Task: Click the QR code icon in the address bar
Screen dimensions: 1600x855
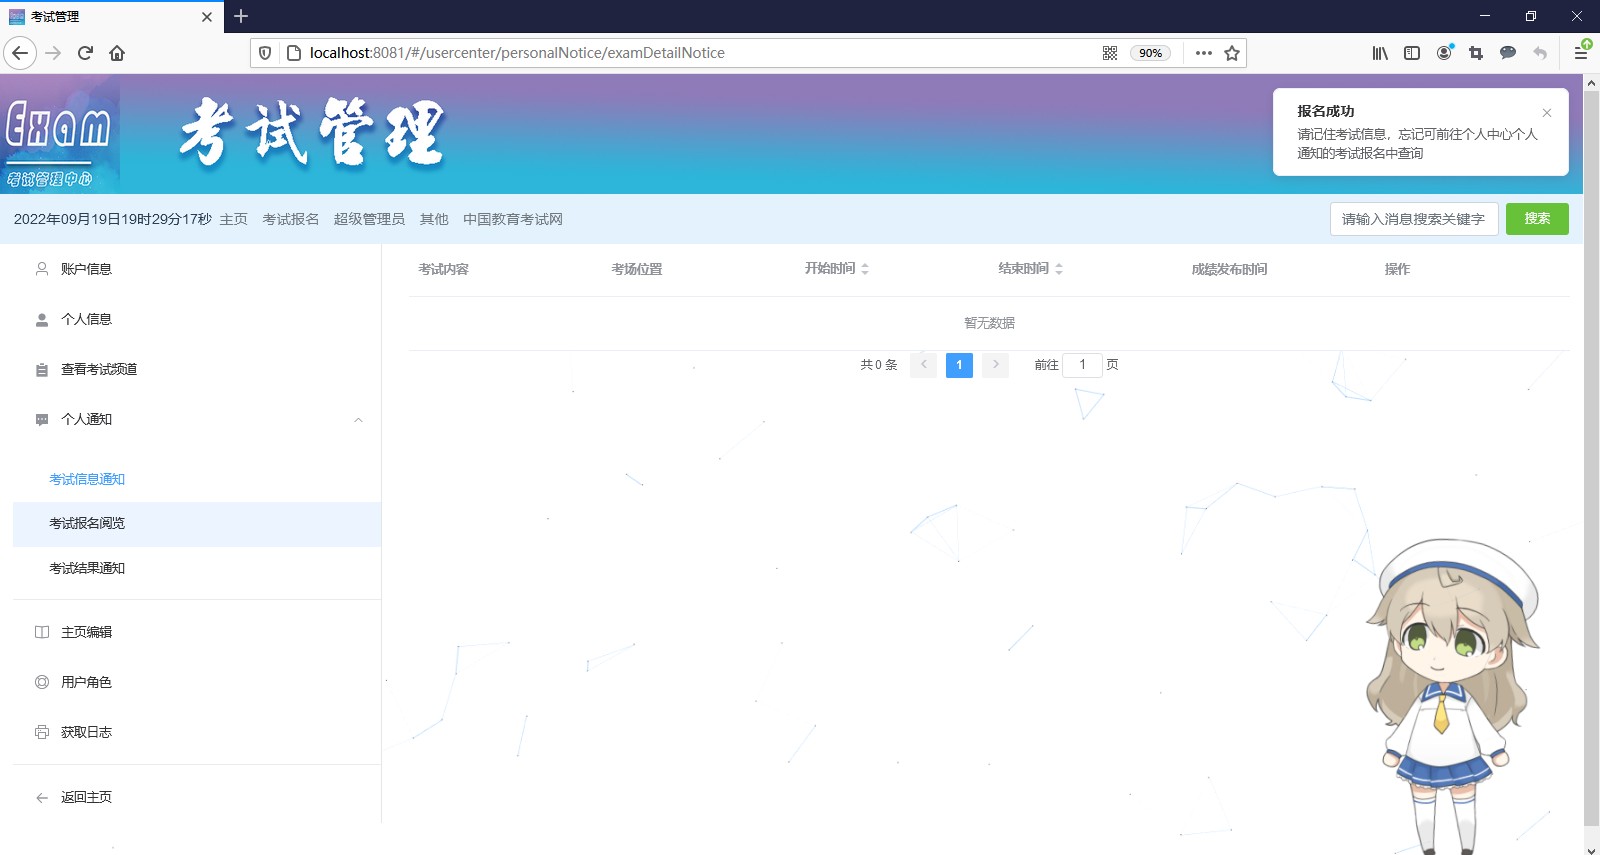Action: tap(1110, 53)
